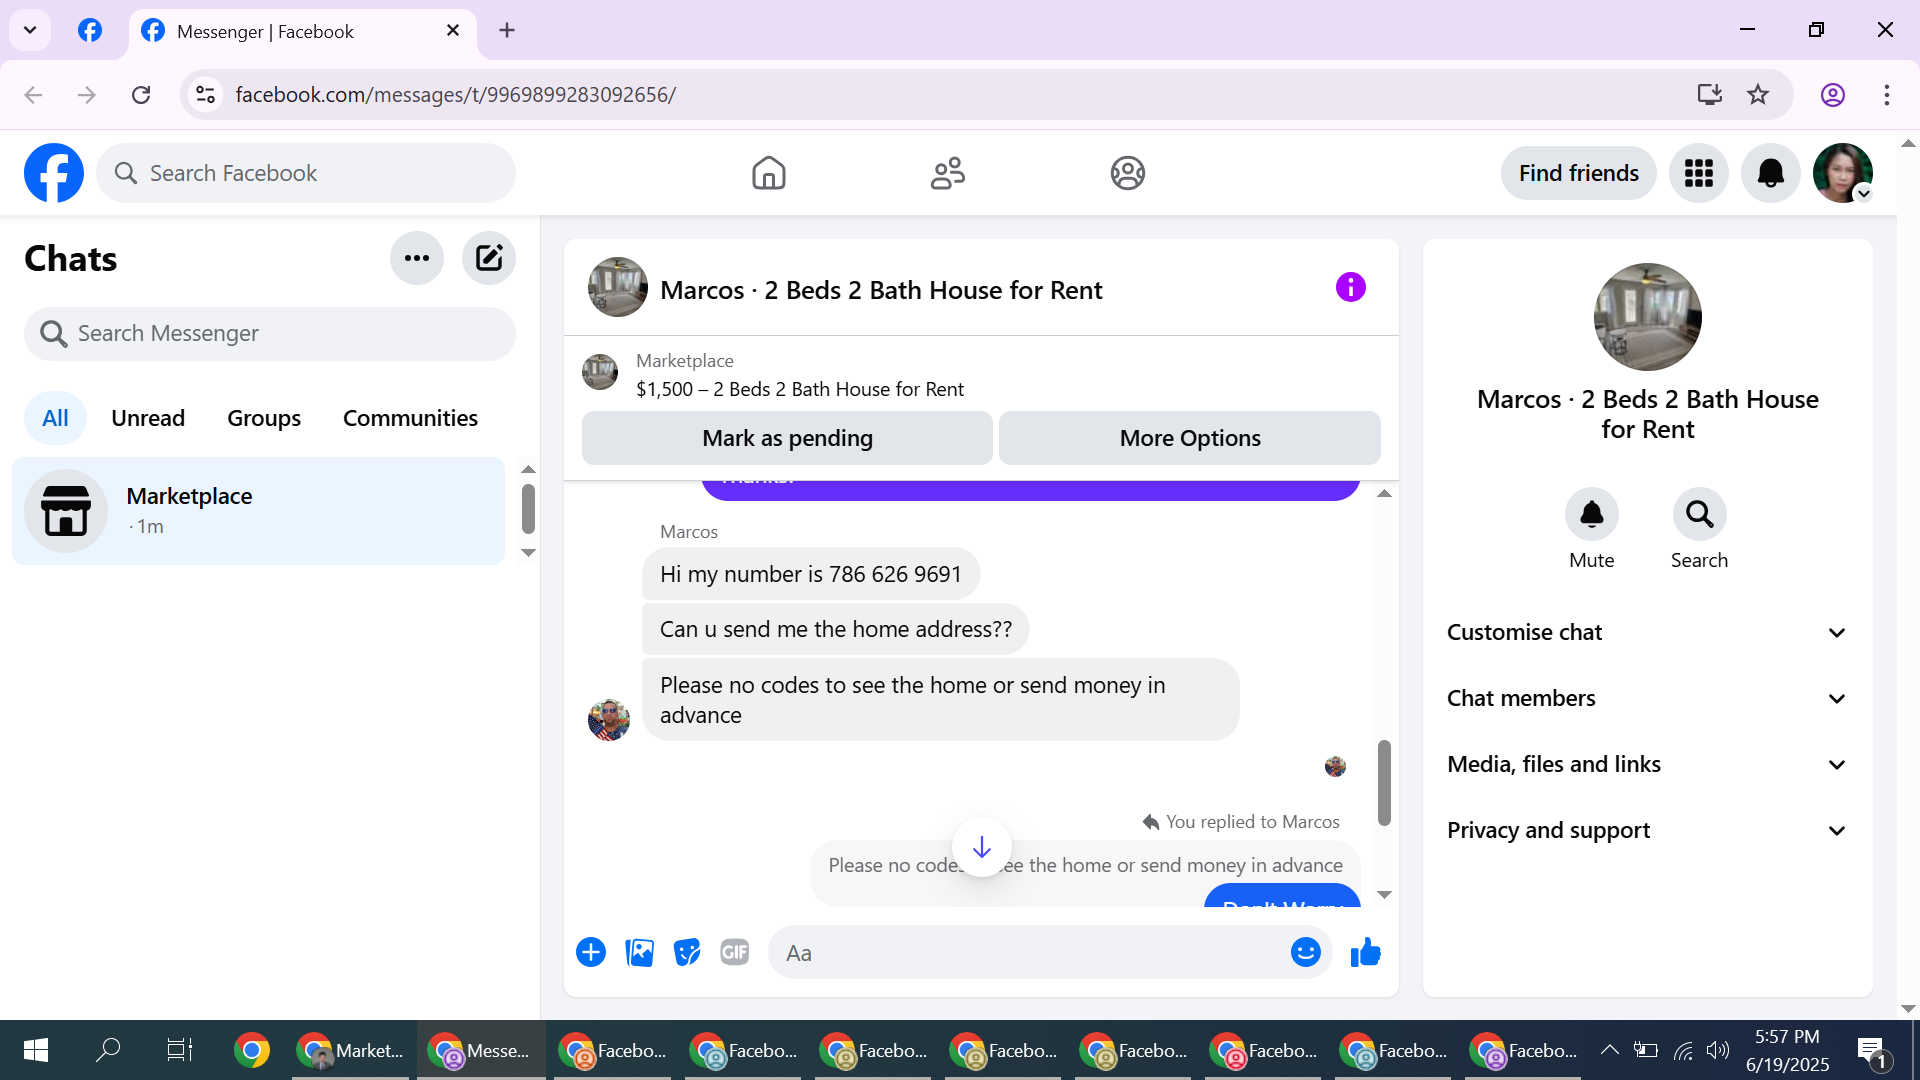Viewport: 1920px width, 1080px height.
Task: Choose a sticker from the composer
Action: (x=687, y=952)
